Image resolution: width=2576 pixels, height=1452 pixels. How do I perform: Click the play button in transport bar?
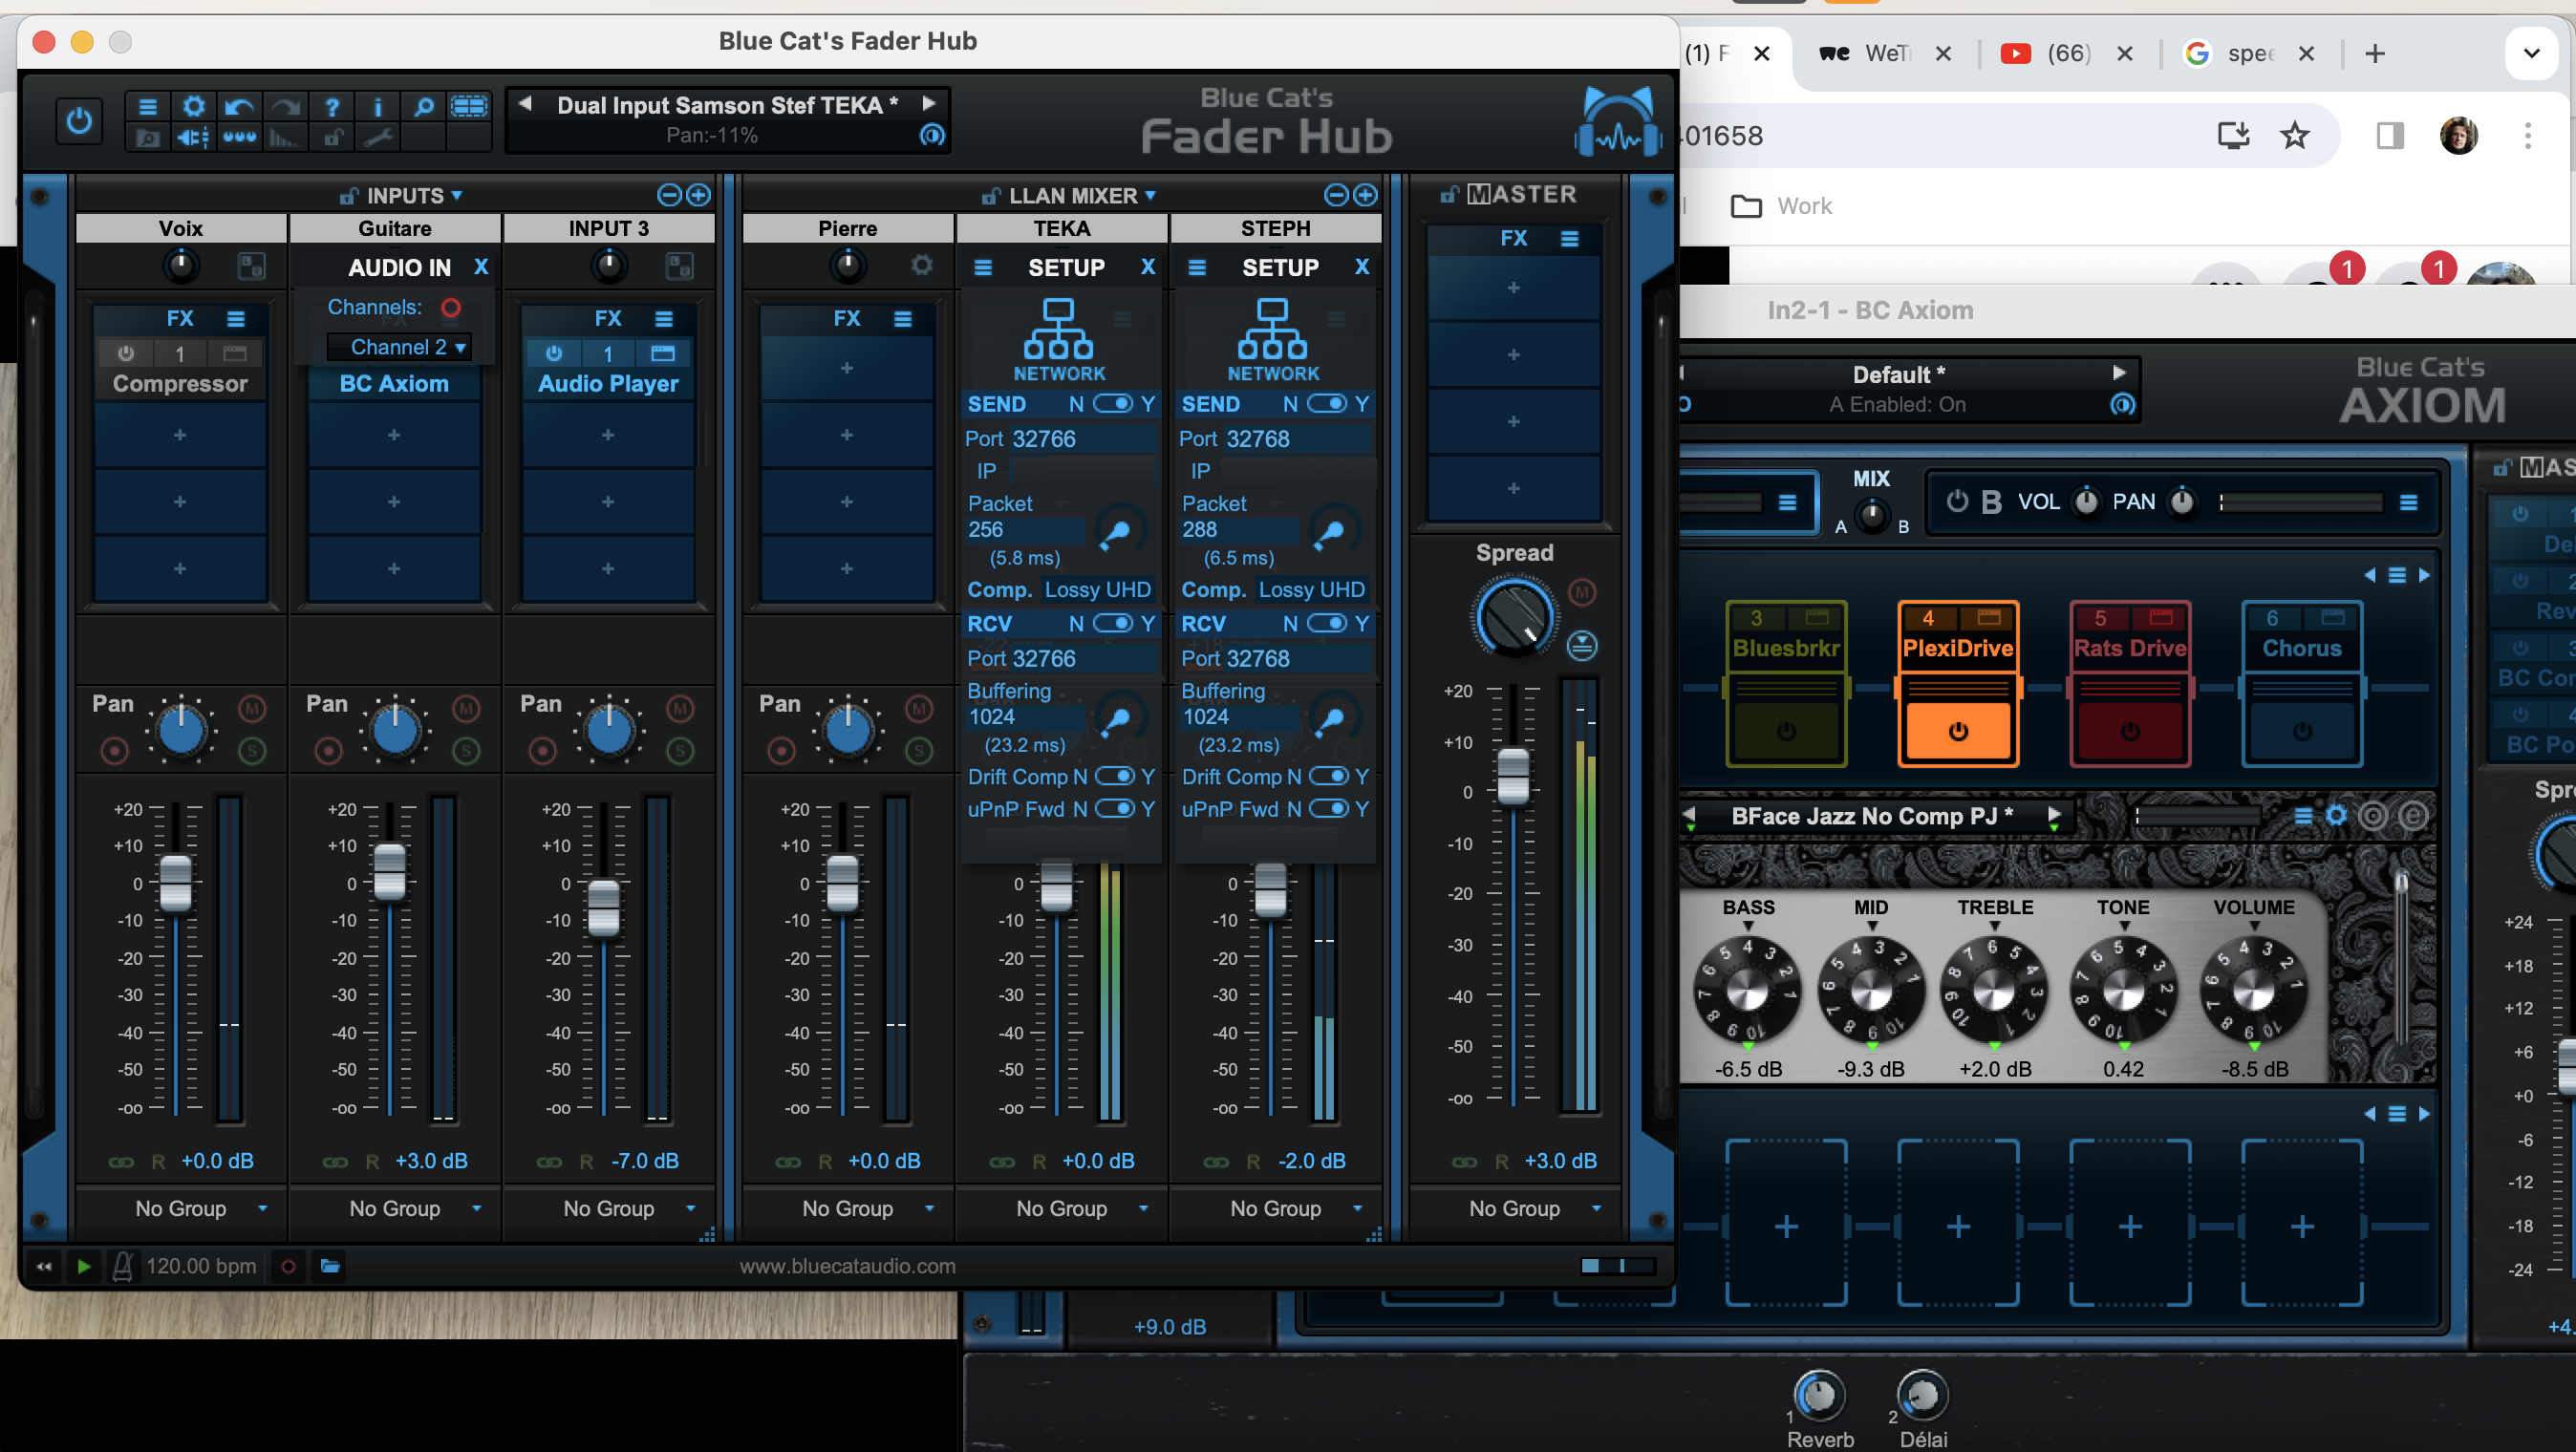point(84,1266)
